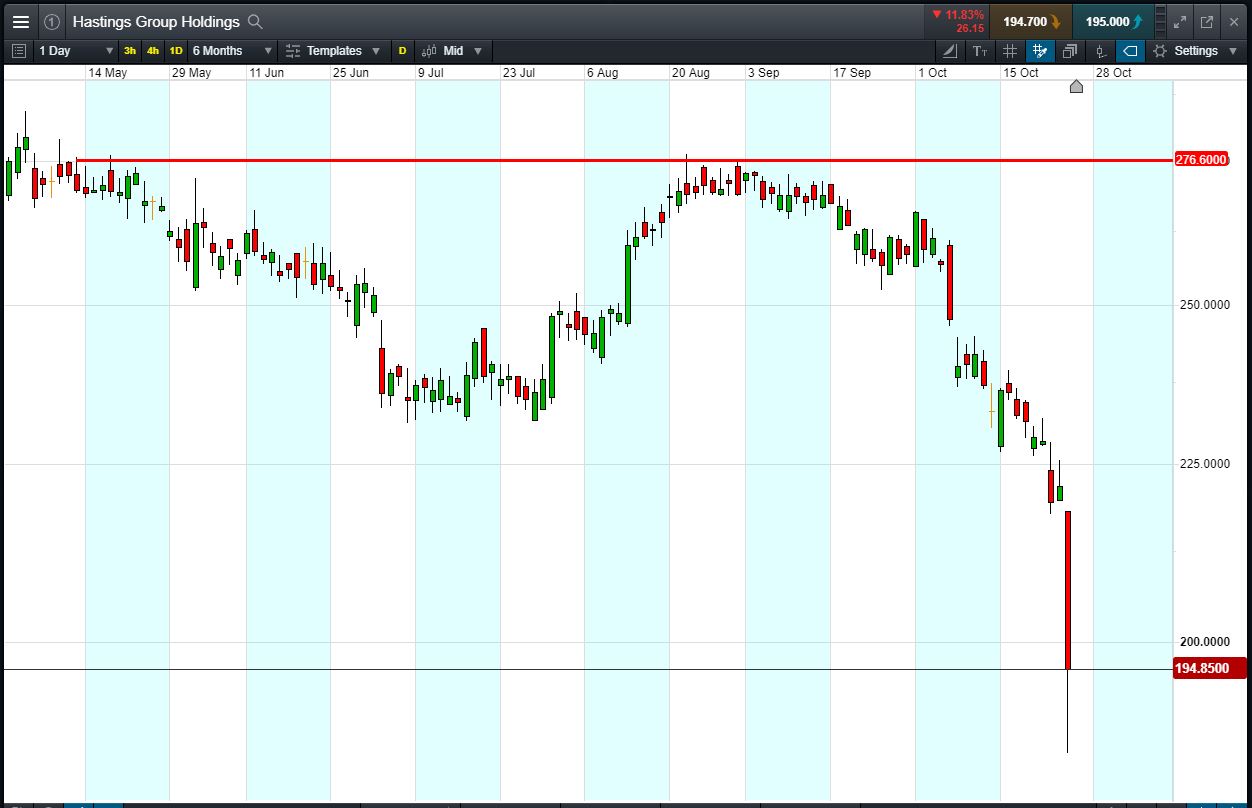Click the candlestick order marker icon
The height and width of the screenshot is (808, 1252).
[1101, 51]
